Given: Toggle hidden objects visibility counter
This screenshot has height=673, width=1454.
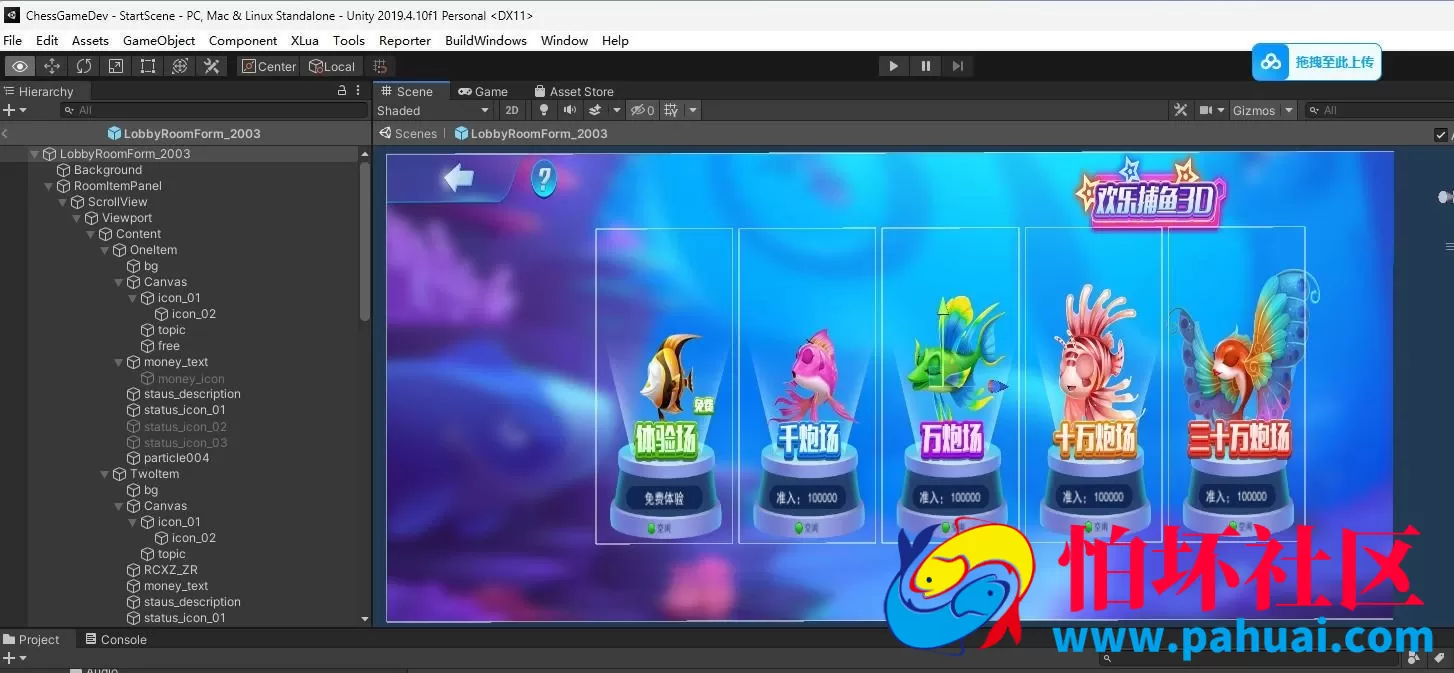Looking at the screenshot, I should [643, 110].
